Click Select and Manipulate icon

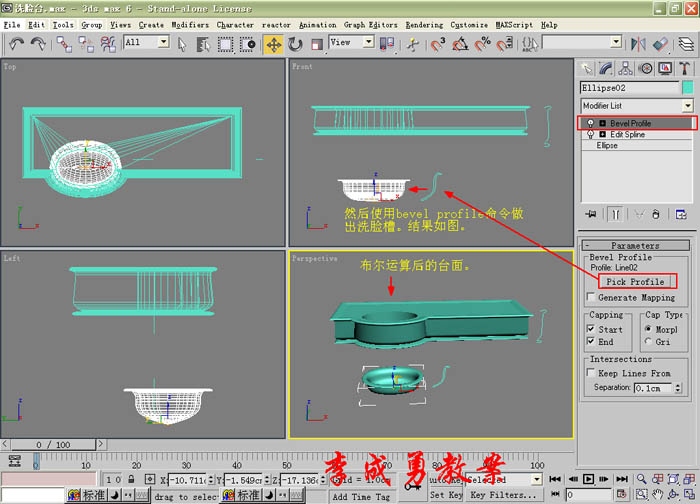pos(413,44)
